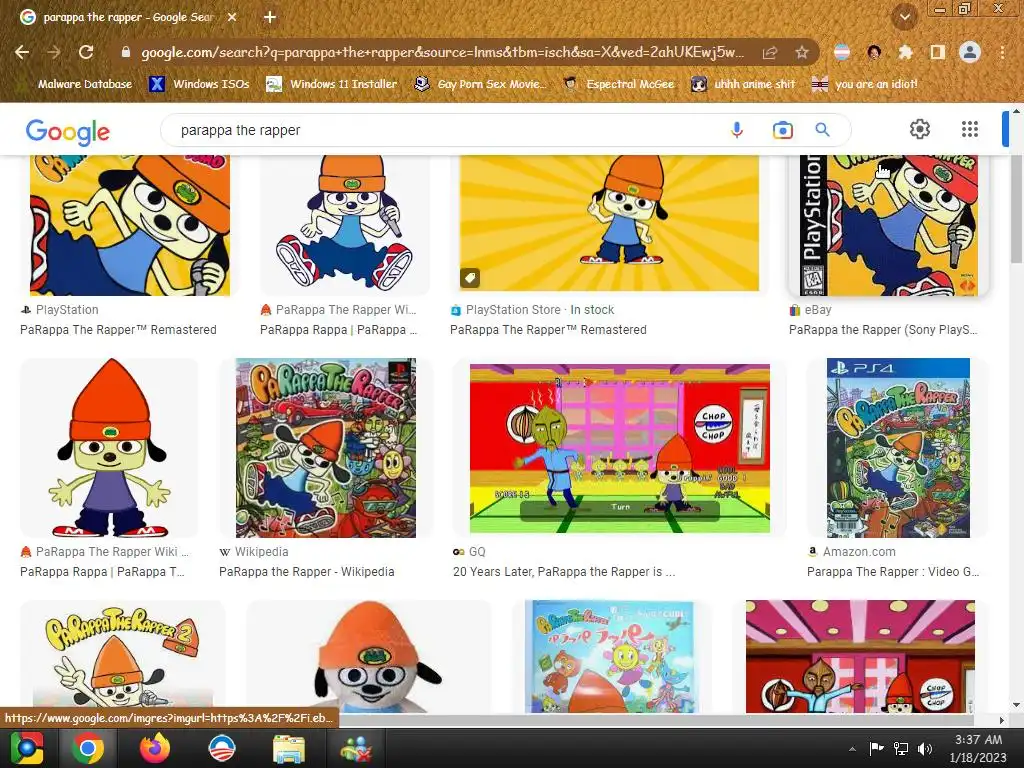Open Google quick settings gear
Screen dimensions: 1024x768
pos(920,129)
